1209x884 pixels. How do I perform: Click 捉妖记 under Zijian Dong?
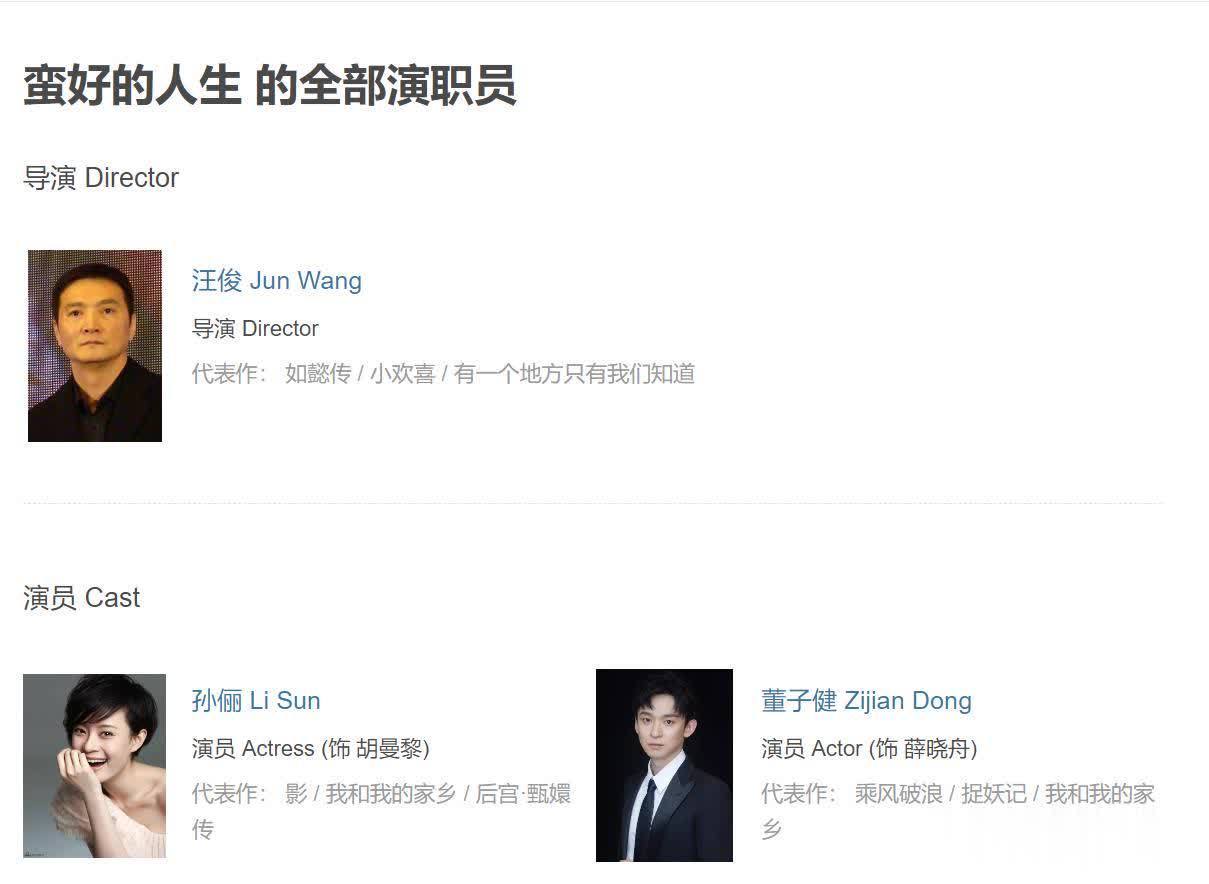coord(994,794)
